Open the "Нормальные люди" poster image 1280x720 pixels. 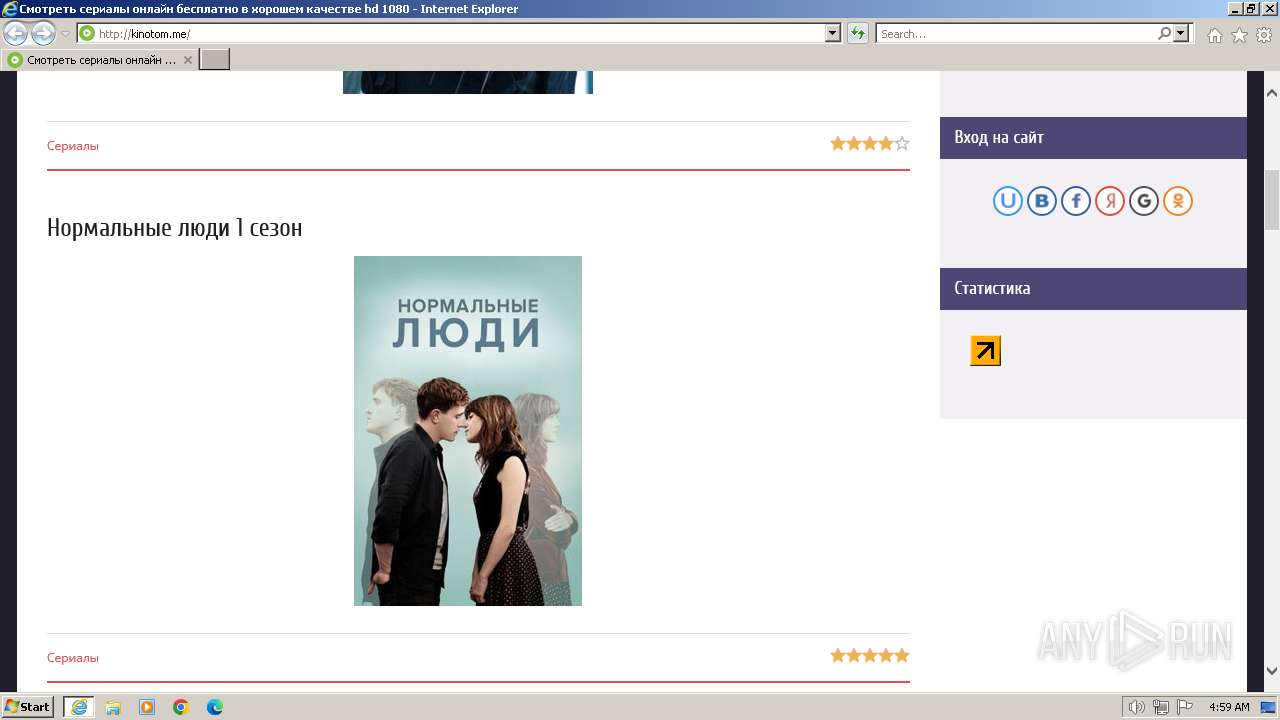click(468, 431)
